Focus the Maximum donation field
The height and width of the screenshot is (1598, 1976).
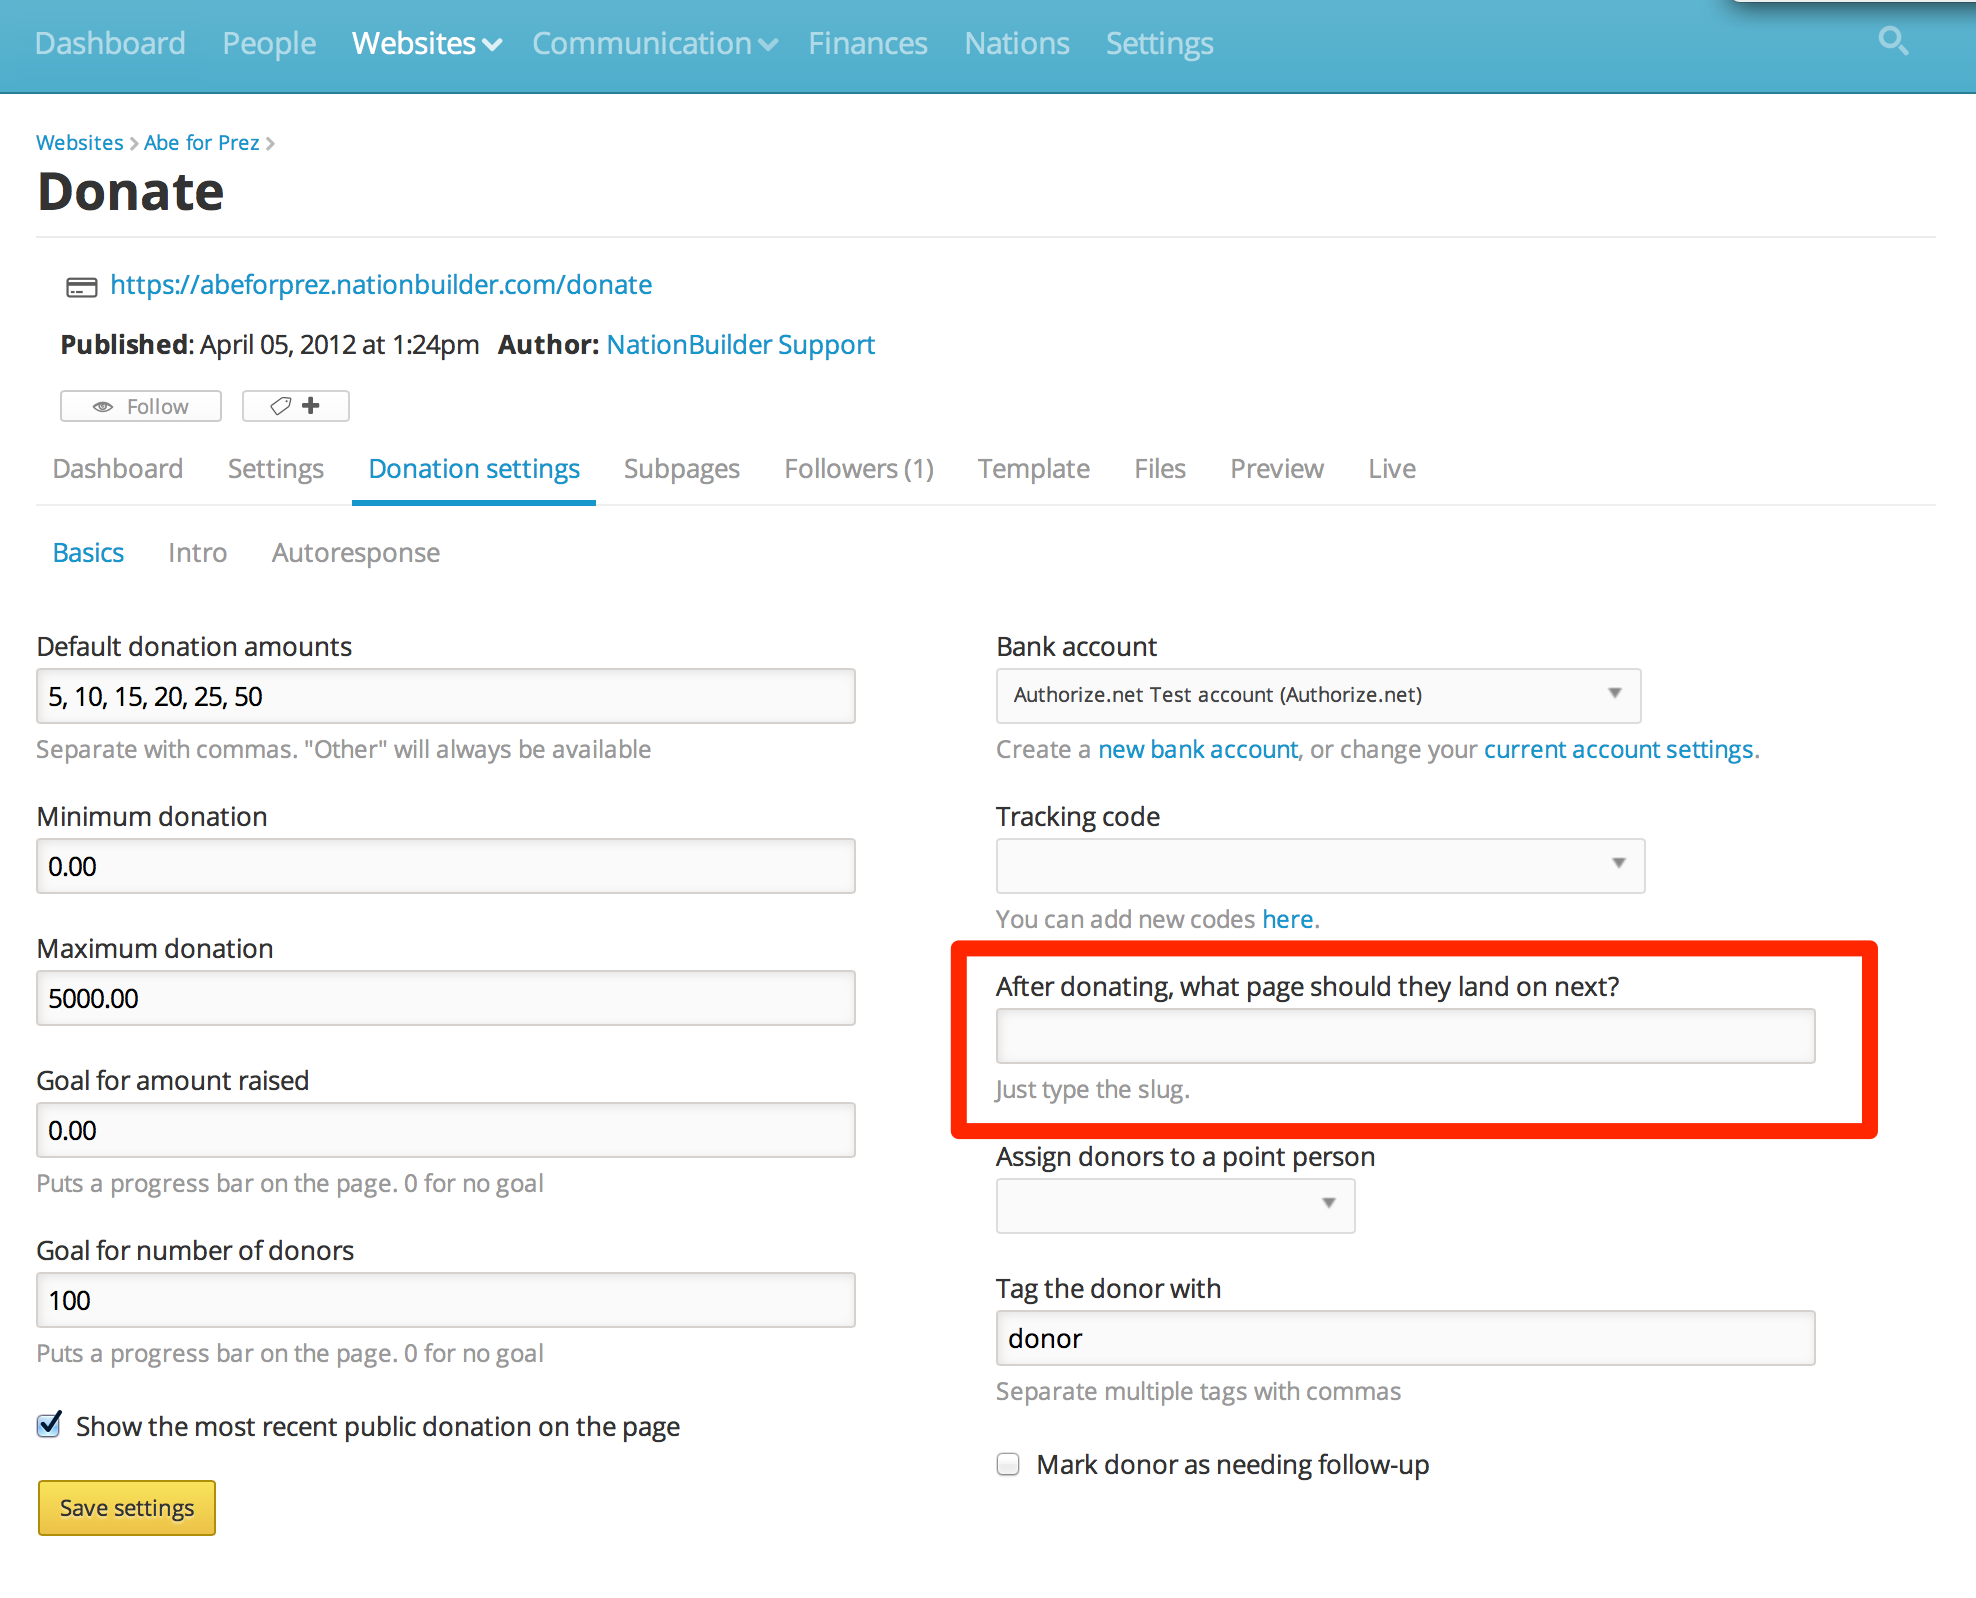pyautogui.click(x=446, y=998)
